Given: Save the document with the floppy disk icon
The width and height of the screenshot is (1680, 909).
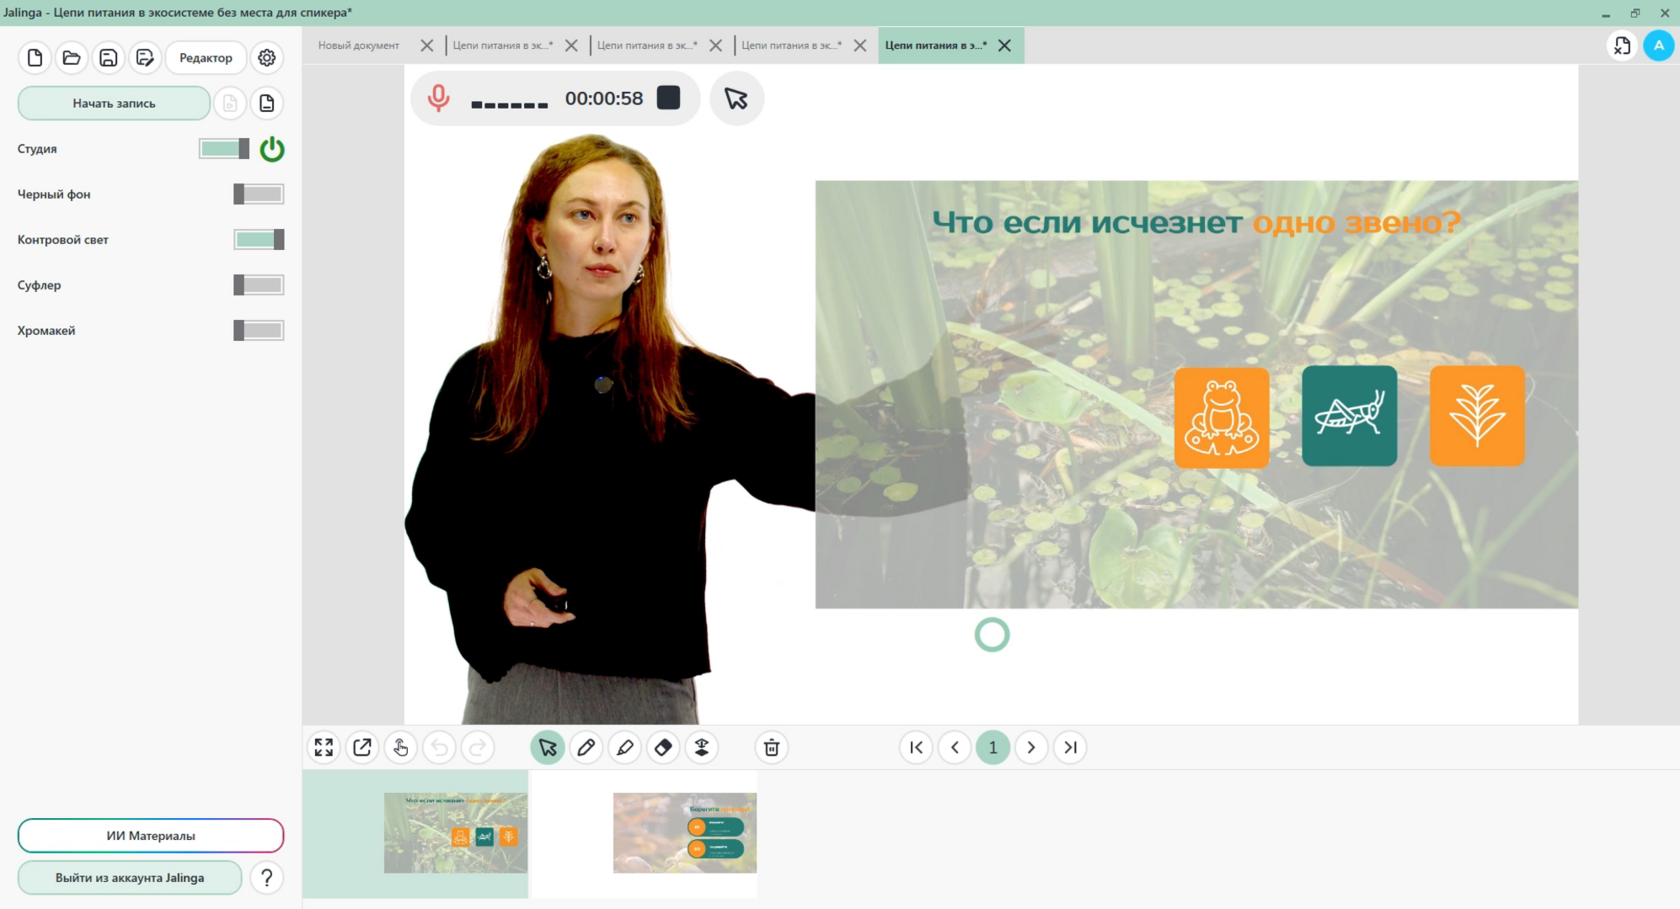Looking at the screenshot, I should click(108, 58).
